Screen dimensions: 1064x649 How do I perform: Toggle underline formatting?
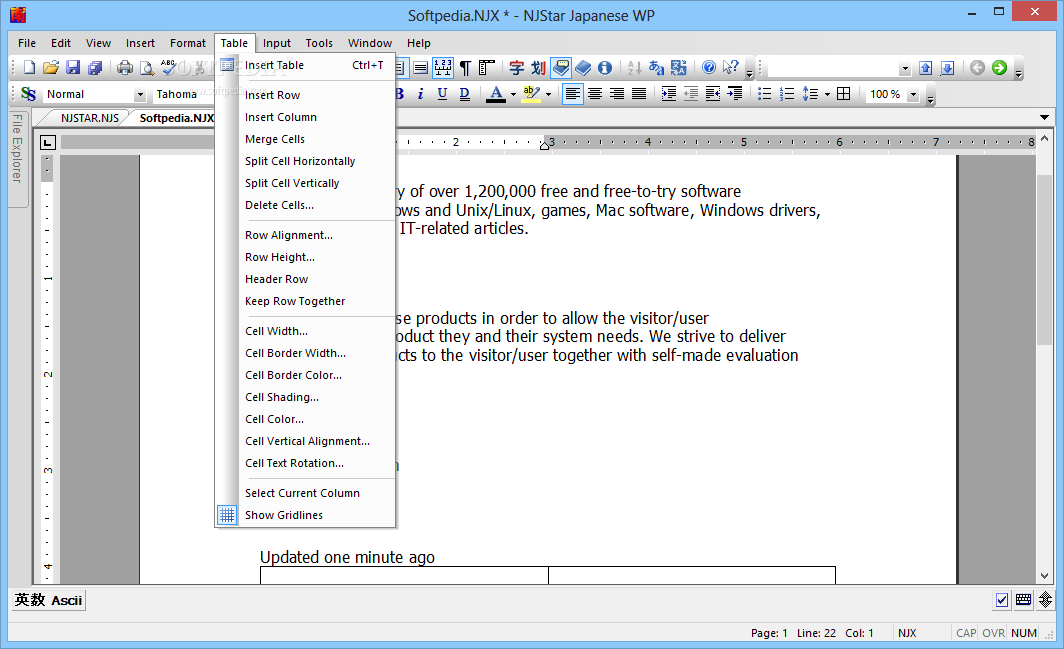coord(442,94)
